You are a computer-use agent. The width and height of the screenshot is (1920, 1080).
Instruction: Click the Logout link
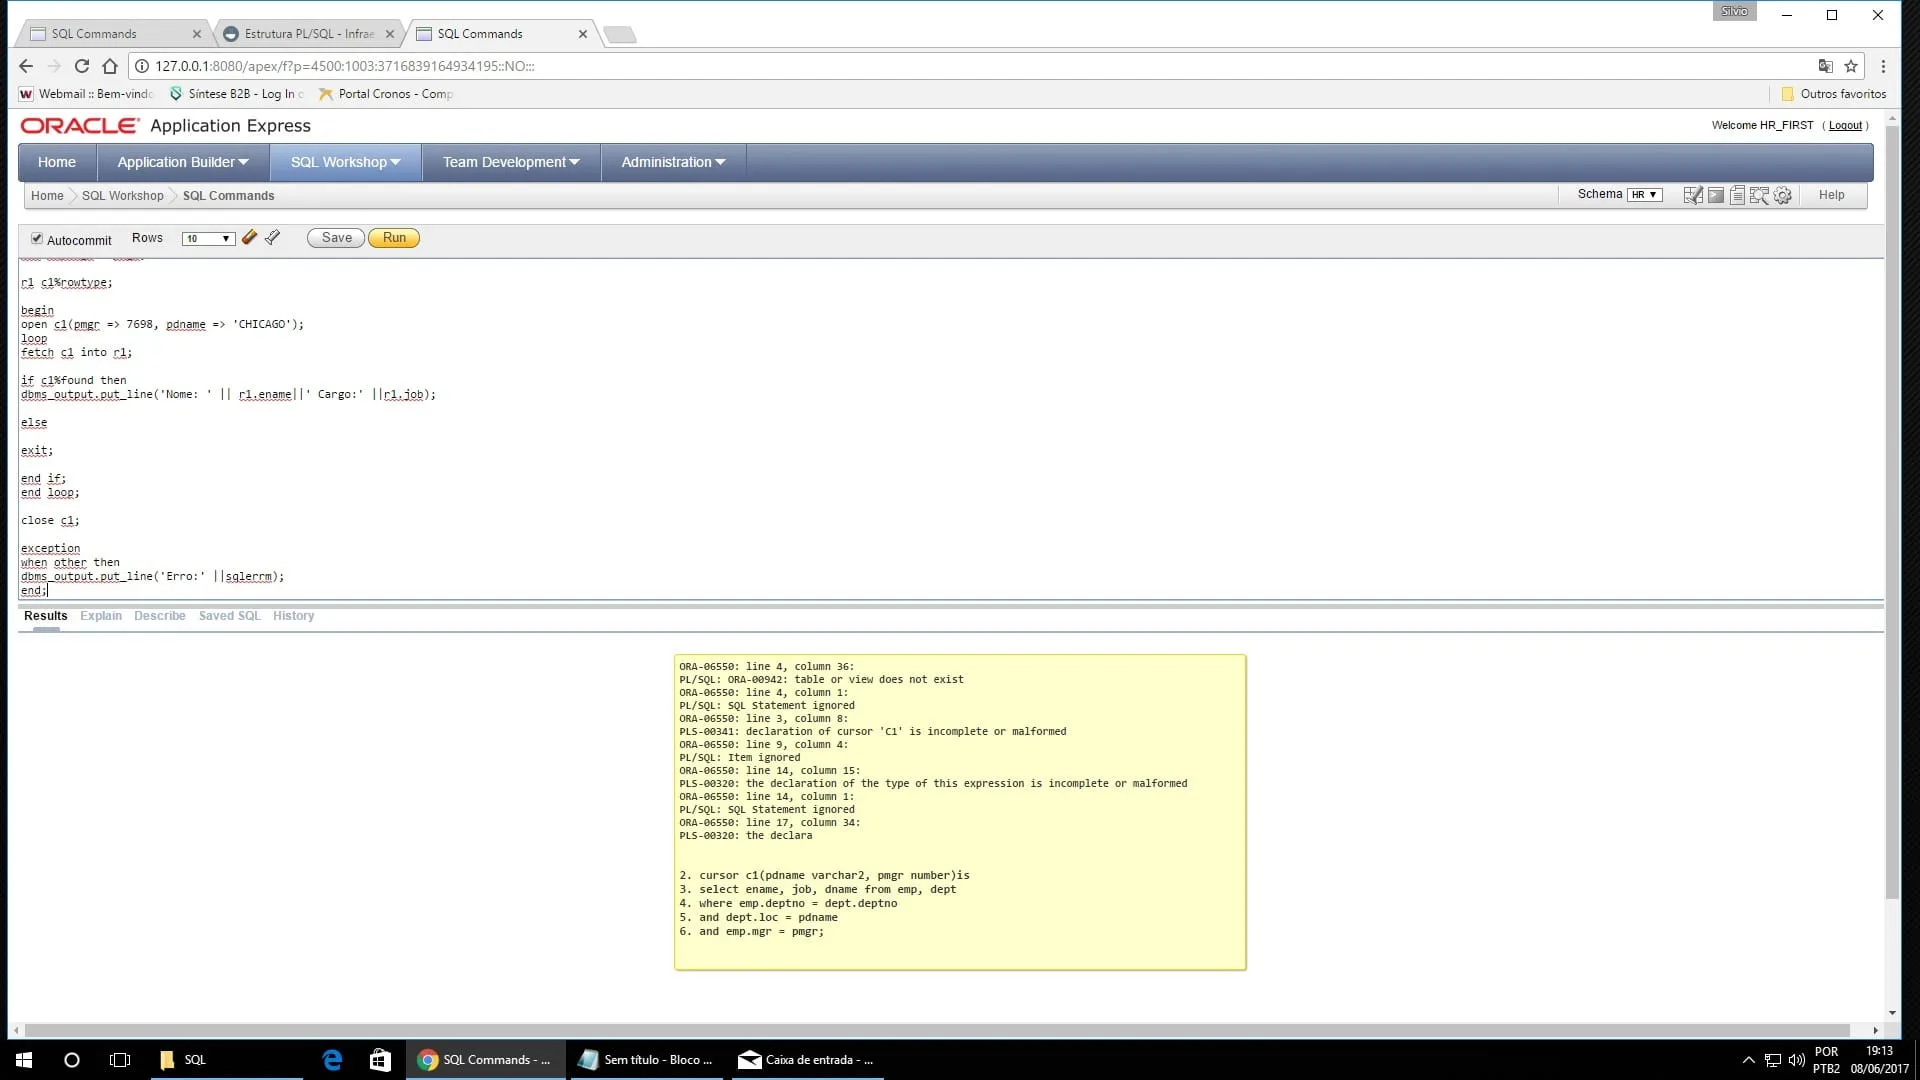(x=1845, y=126)
